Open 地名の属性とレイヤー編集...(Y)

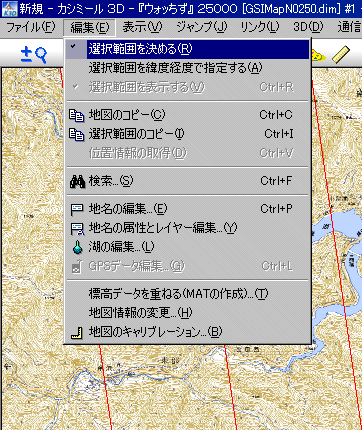[188, 228]
